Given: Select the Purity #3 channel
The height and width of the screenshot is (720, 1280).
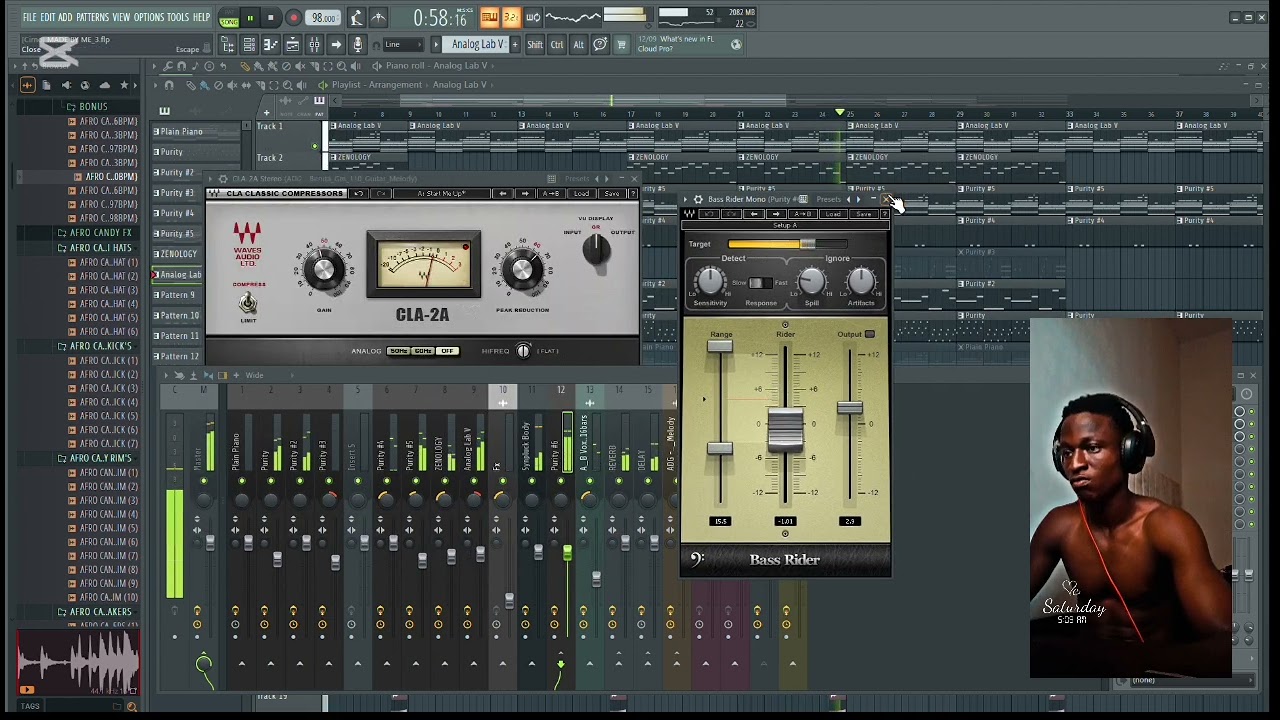Looking at the screenshot, I should pyautogui.click(x=176, y=193).
